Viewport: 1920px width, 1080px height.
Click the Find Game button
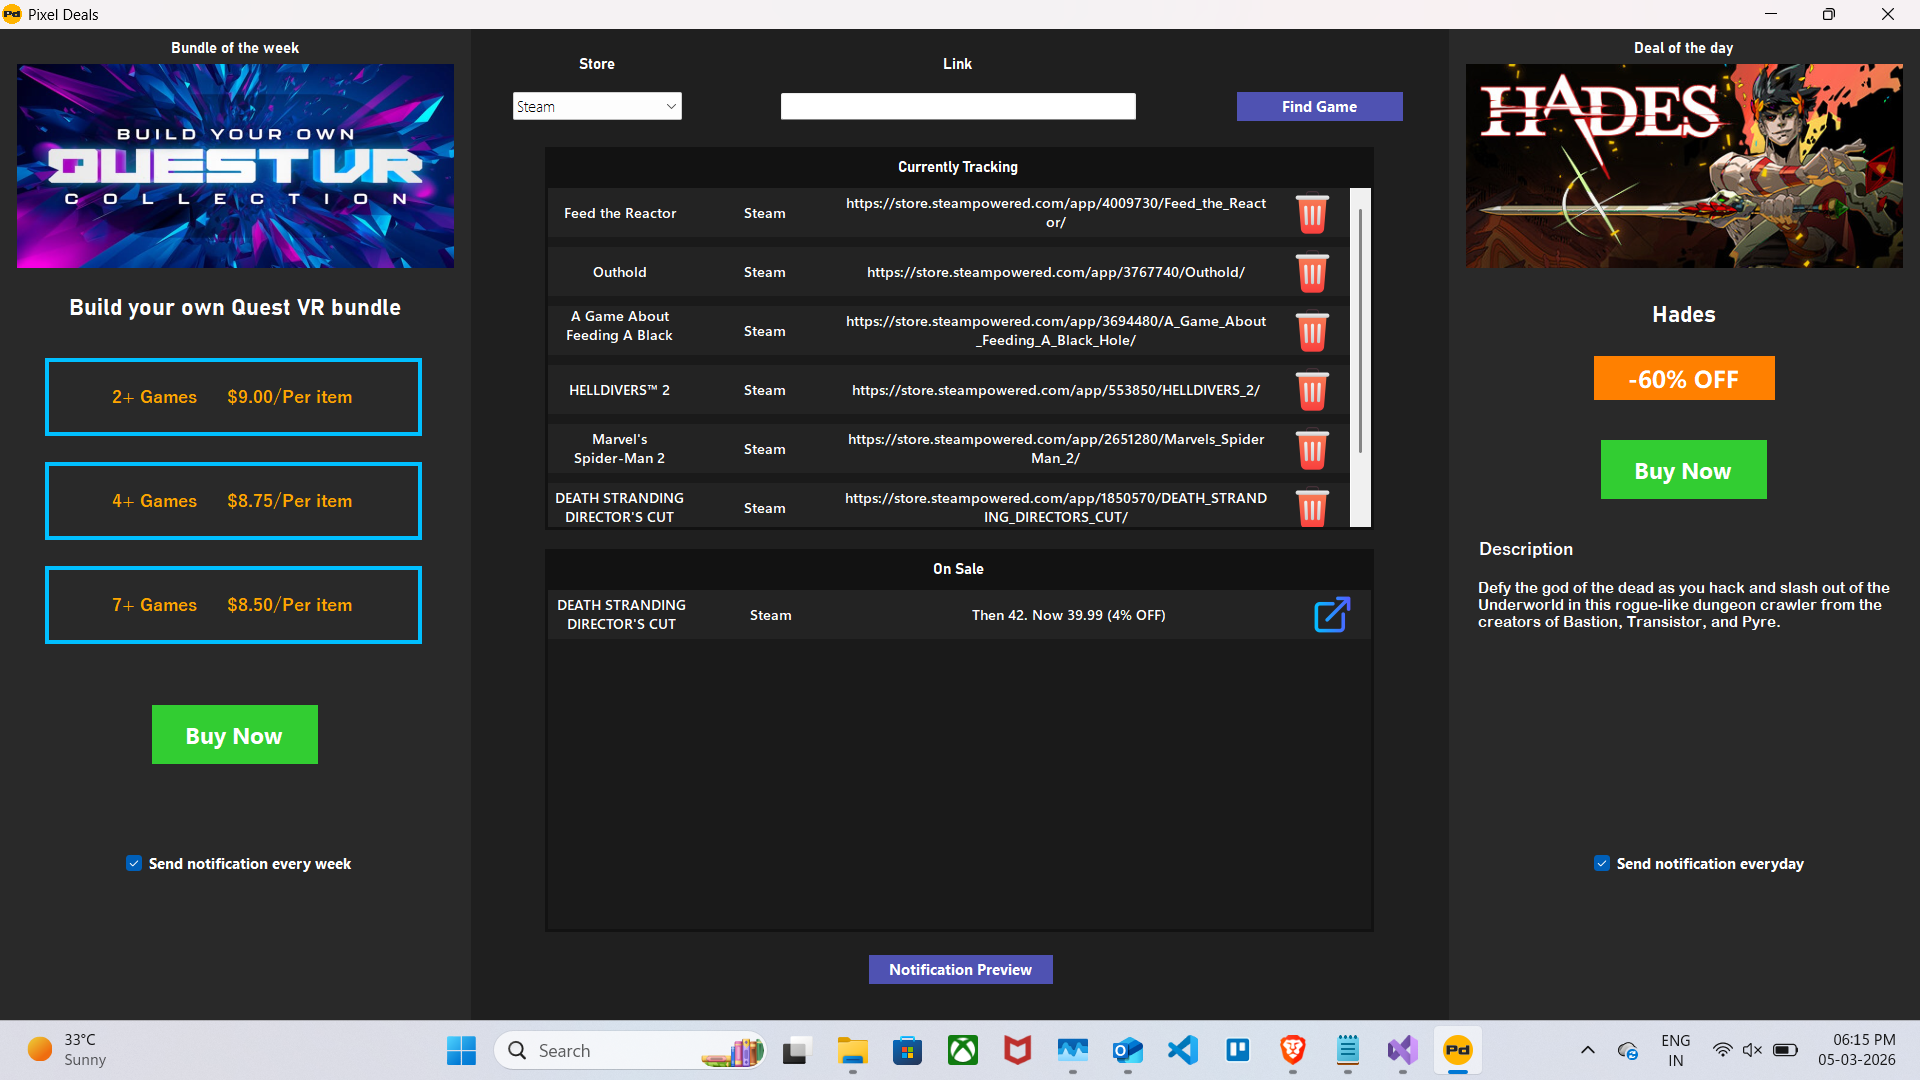click(1319, 106)
